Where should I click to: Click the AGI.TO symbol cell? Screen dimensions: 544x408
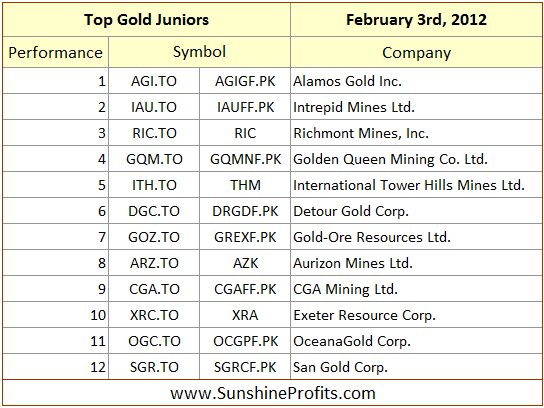[x=154, y=81]
